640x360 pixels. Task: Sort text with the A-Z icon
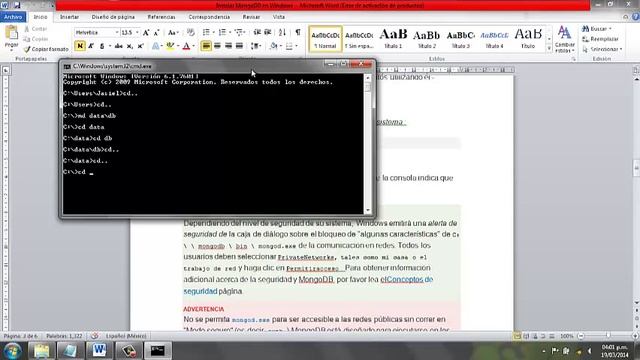tap(282, 32)
